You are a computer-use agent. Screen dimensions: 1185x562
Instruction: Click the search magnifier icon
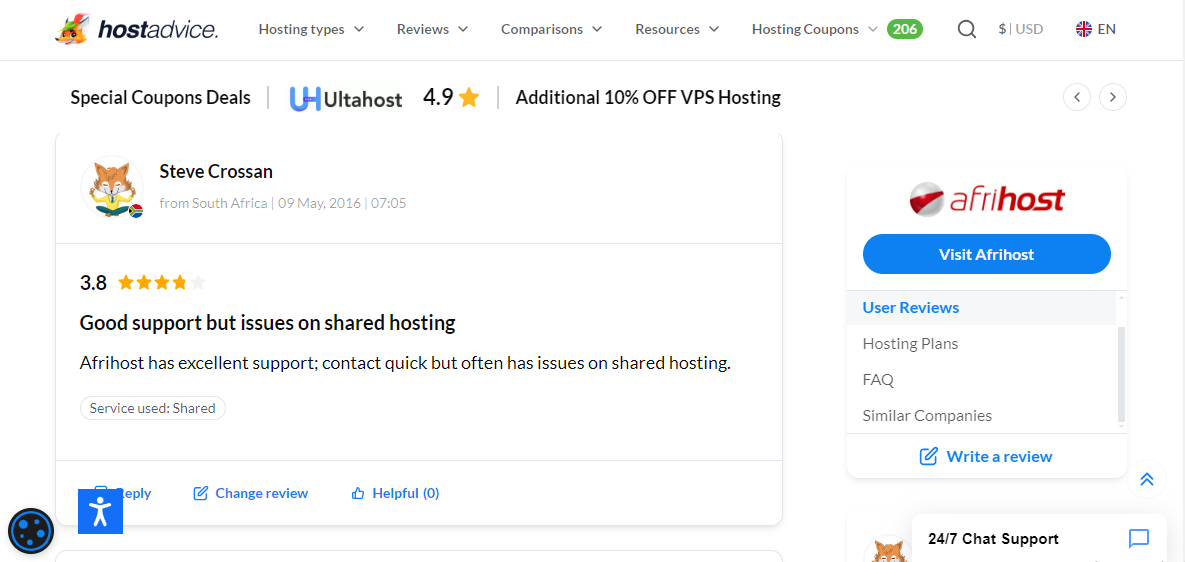coord(967,29)
